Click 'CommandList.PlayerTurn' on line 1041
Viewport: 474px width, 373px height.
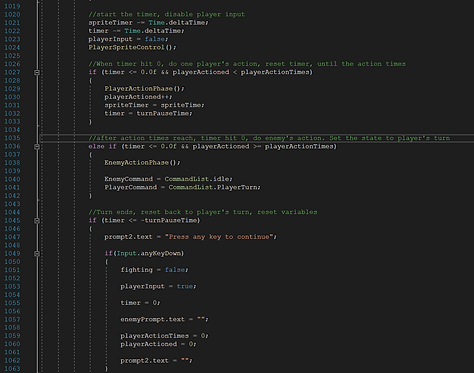tap(213, 187)
